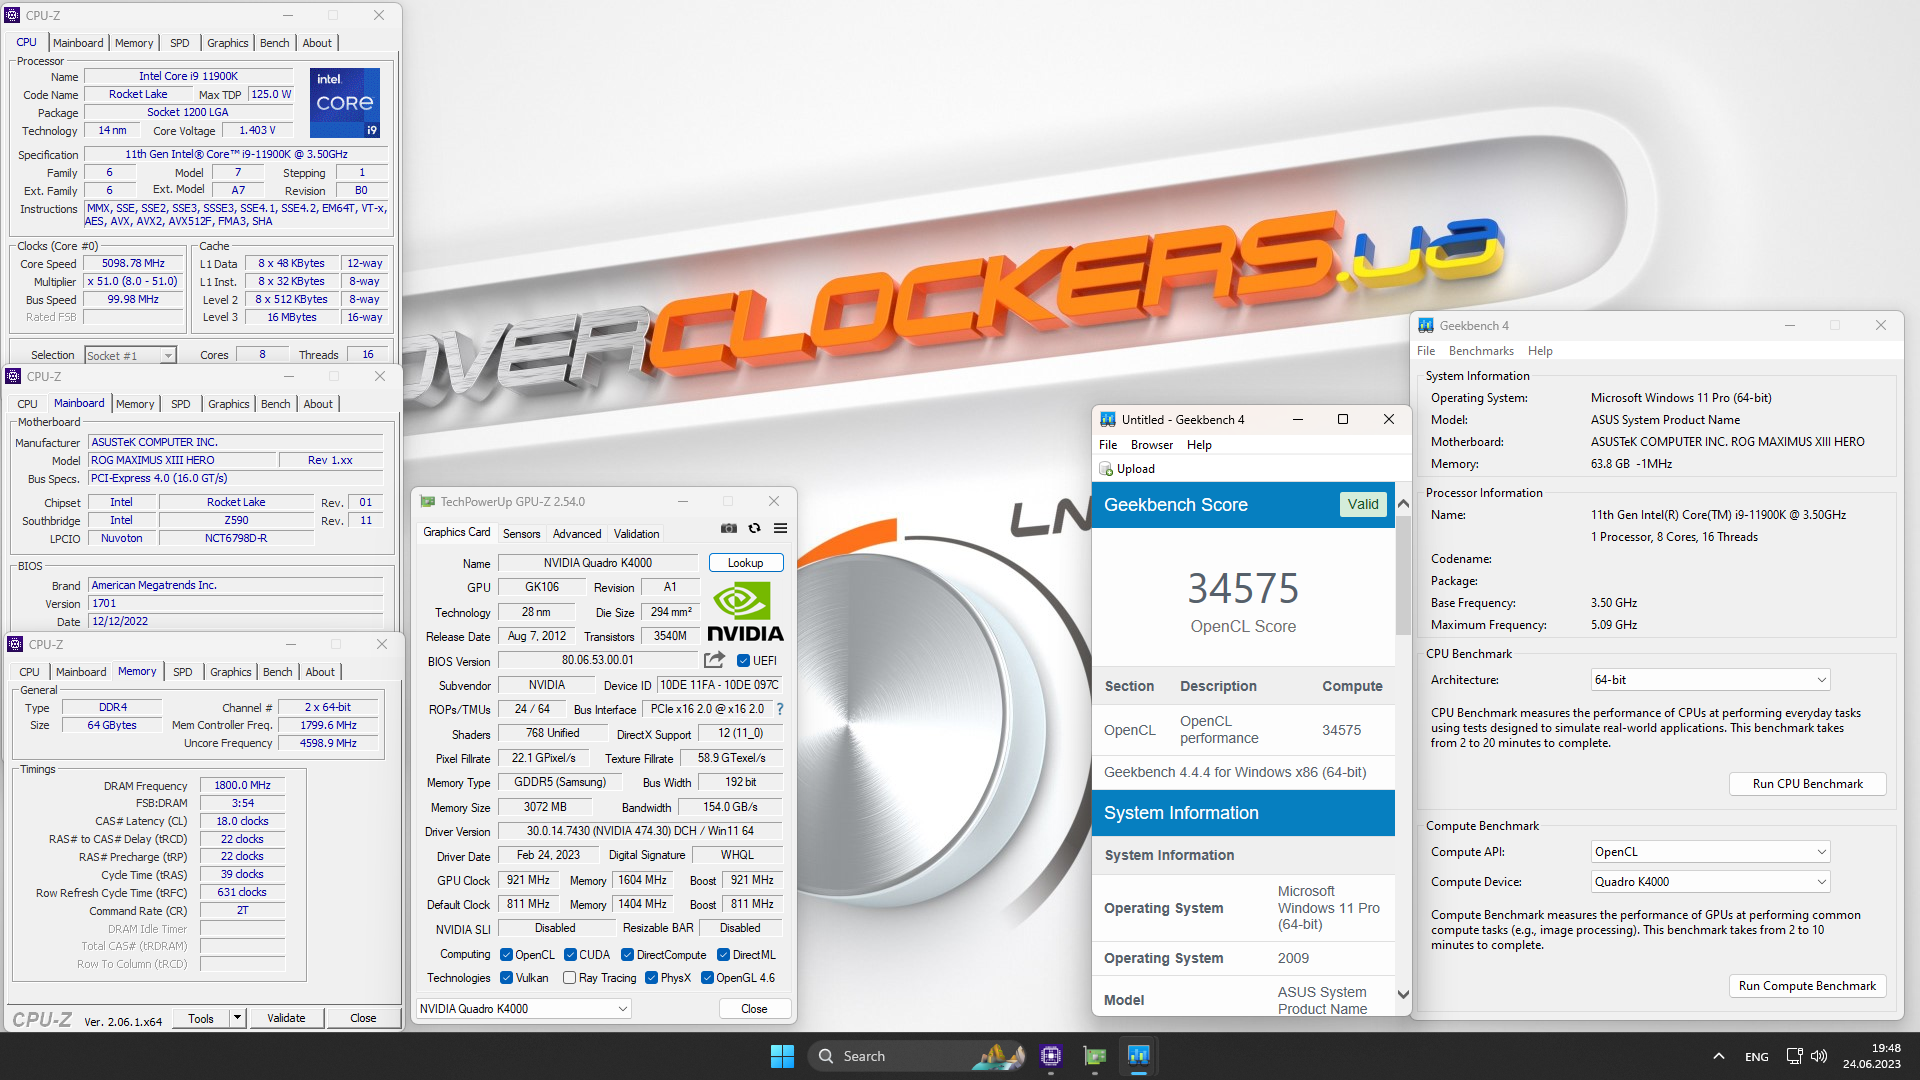Open the CPU-Z Tools dropdown arrow

pos(237,1018)
